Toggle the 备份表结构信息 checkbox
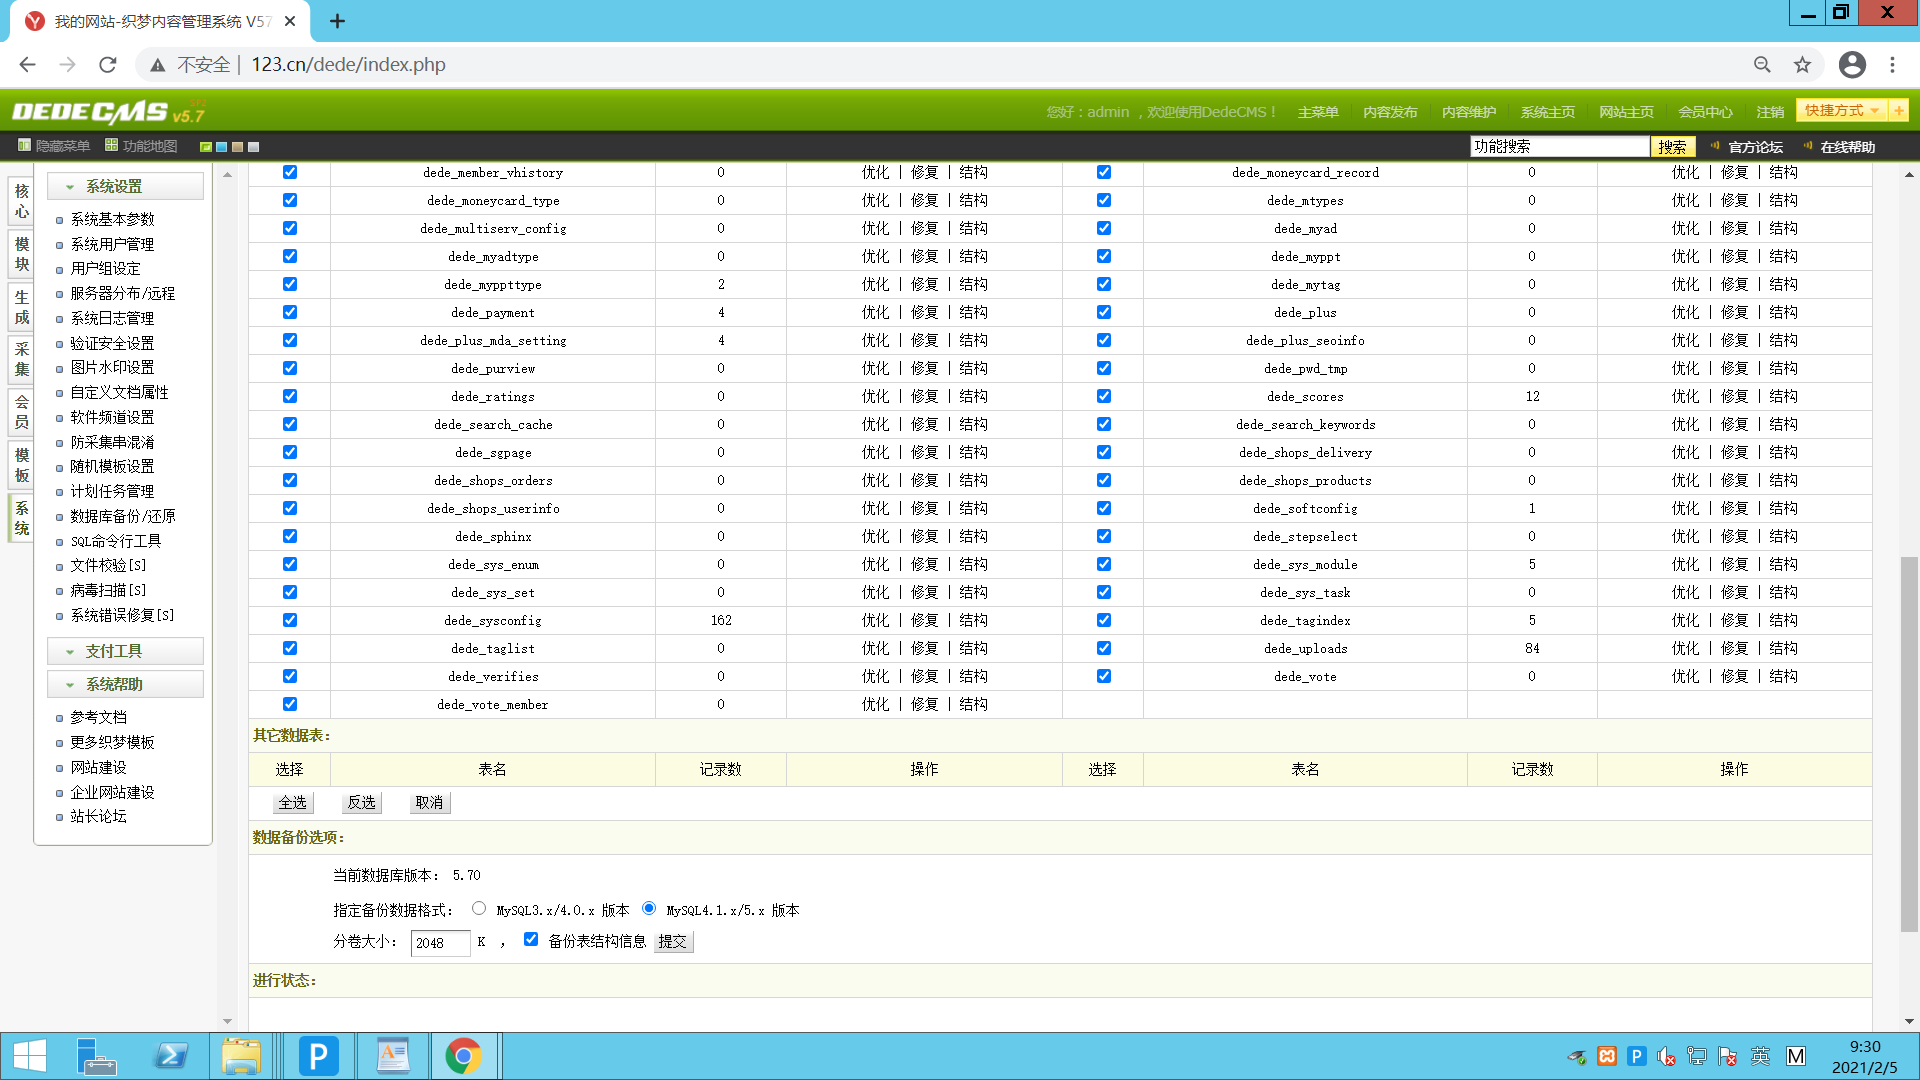1920x1080 pixels. [x=531, y=939]
